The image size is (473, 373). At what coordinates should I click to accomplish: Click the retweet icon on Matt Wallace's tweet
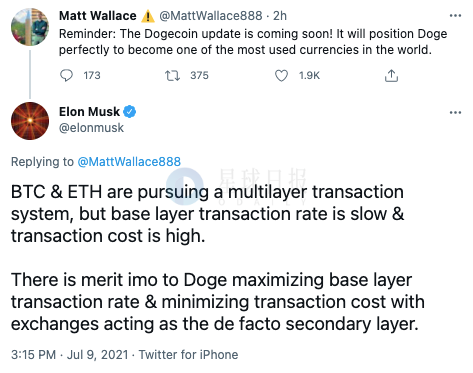click(173, 76)
